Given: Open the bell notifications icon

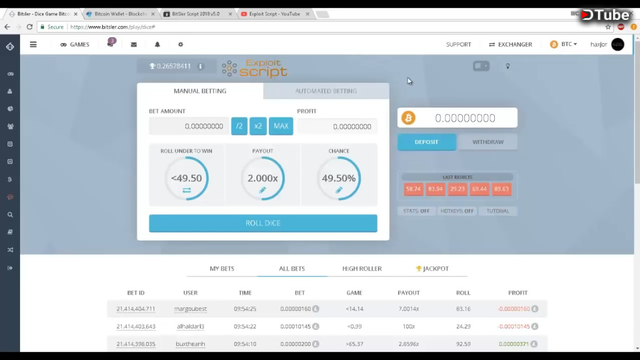Looking at the screenshot, I should (x=157, y=44).
